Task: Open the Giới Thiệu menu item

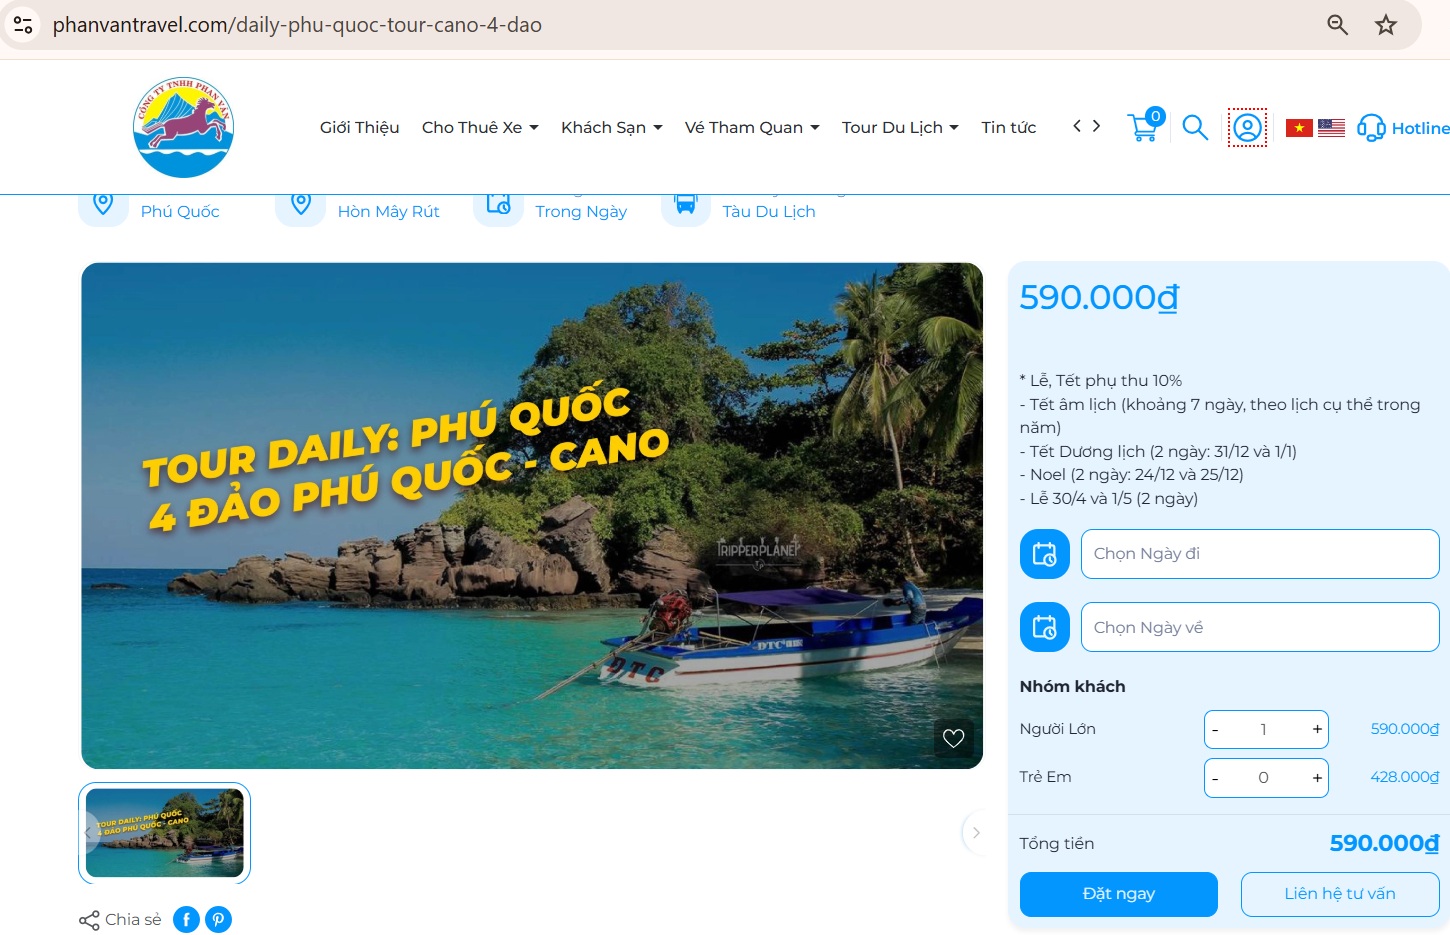Action: [x=359, y=127]
